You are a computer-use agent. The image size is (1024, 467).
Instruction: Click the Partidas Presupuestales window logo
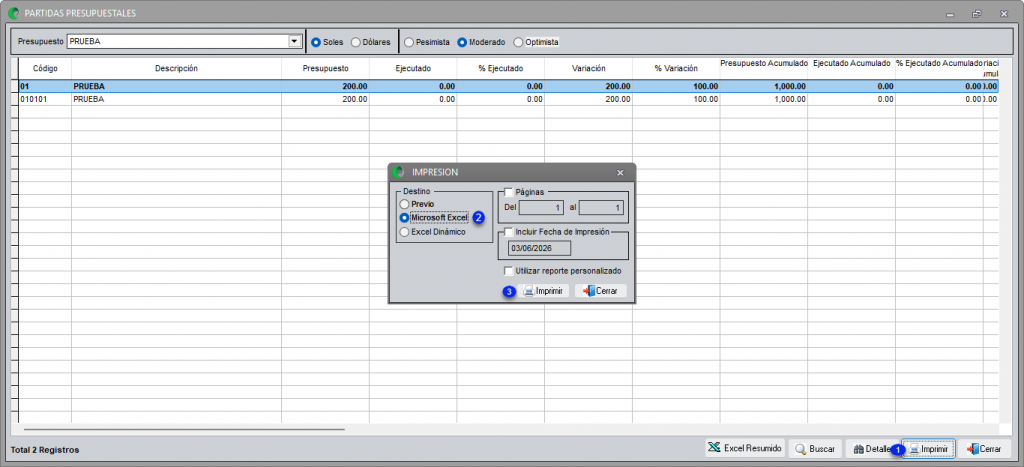(12, 13)
